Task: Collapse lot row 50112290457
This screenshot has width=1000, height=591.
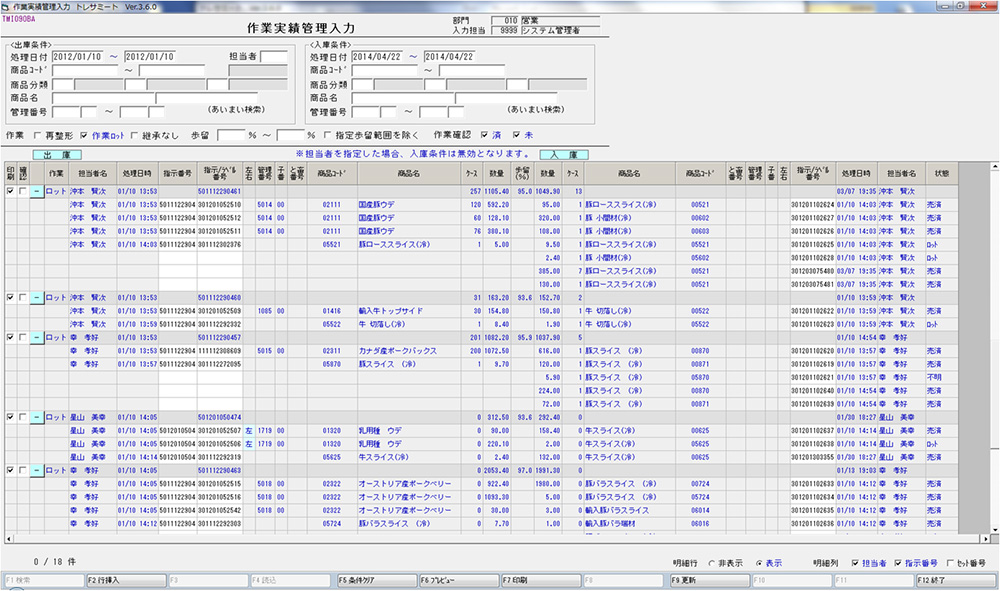Action: 37,337
